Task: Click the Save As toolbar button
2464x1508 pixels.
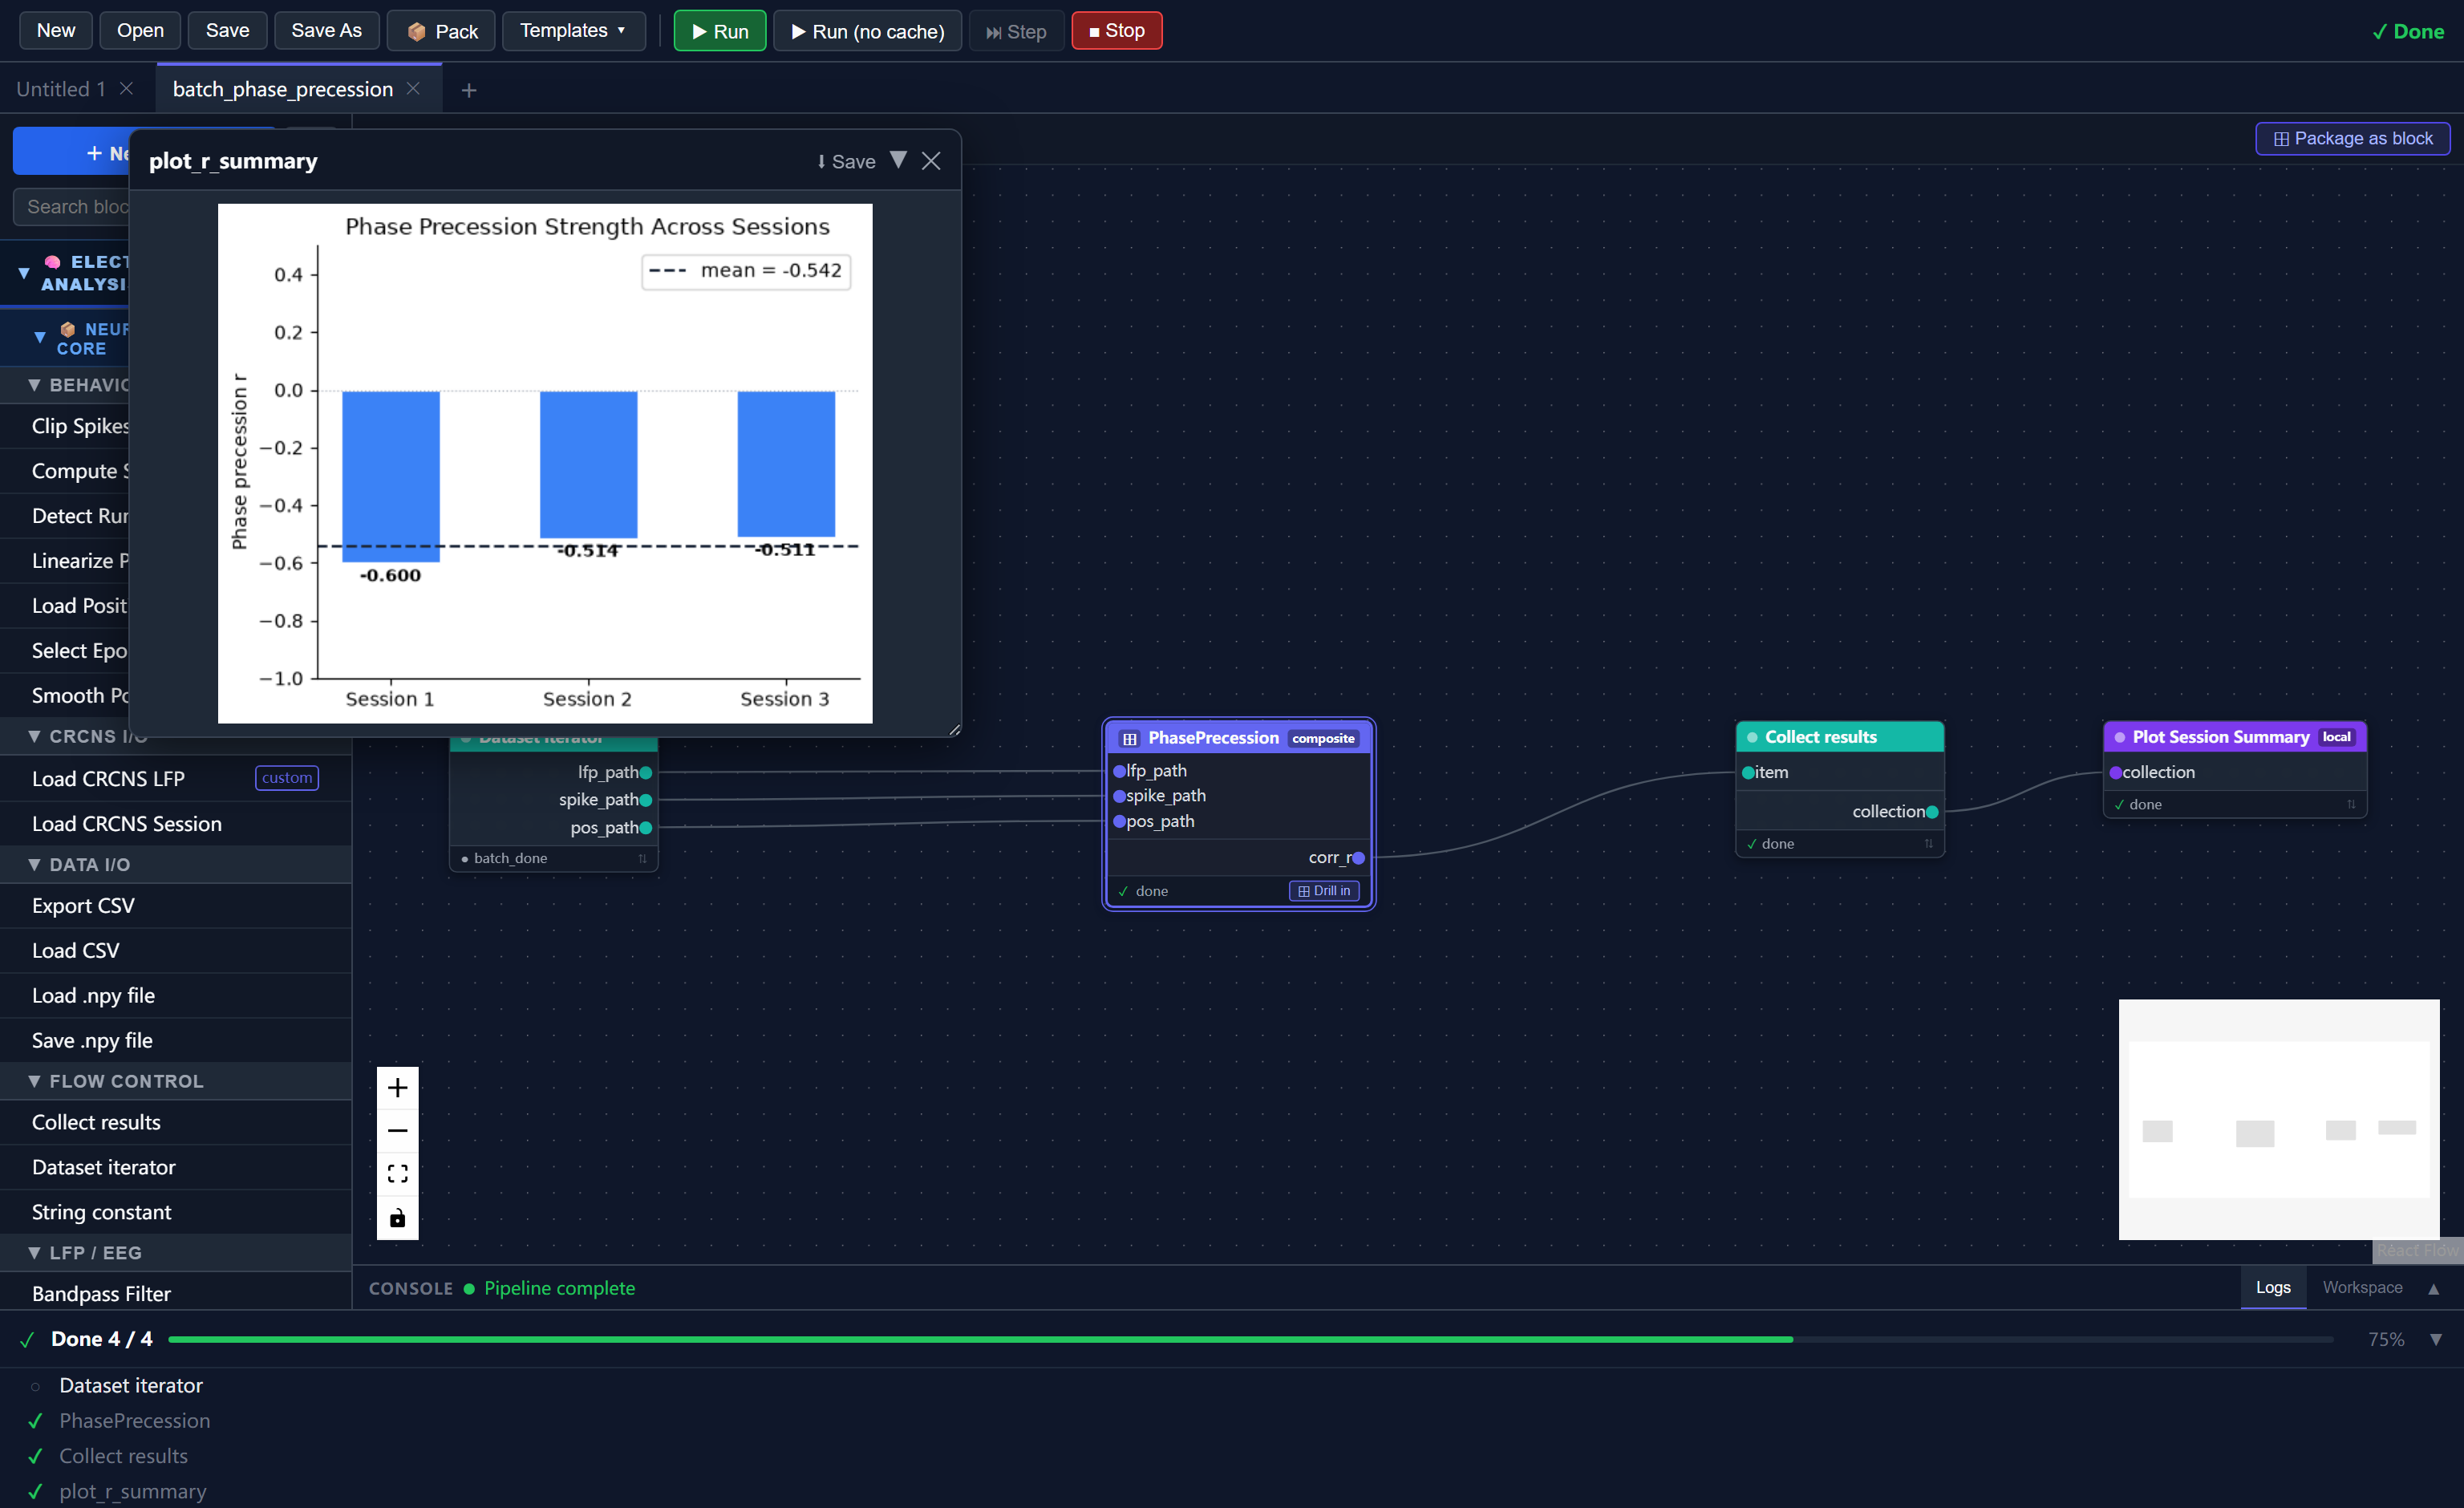Action: [326, 31]
